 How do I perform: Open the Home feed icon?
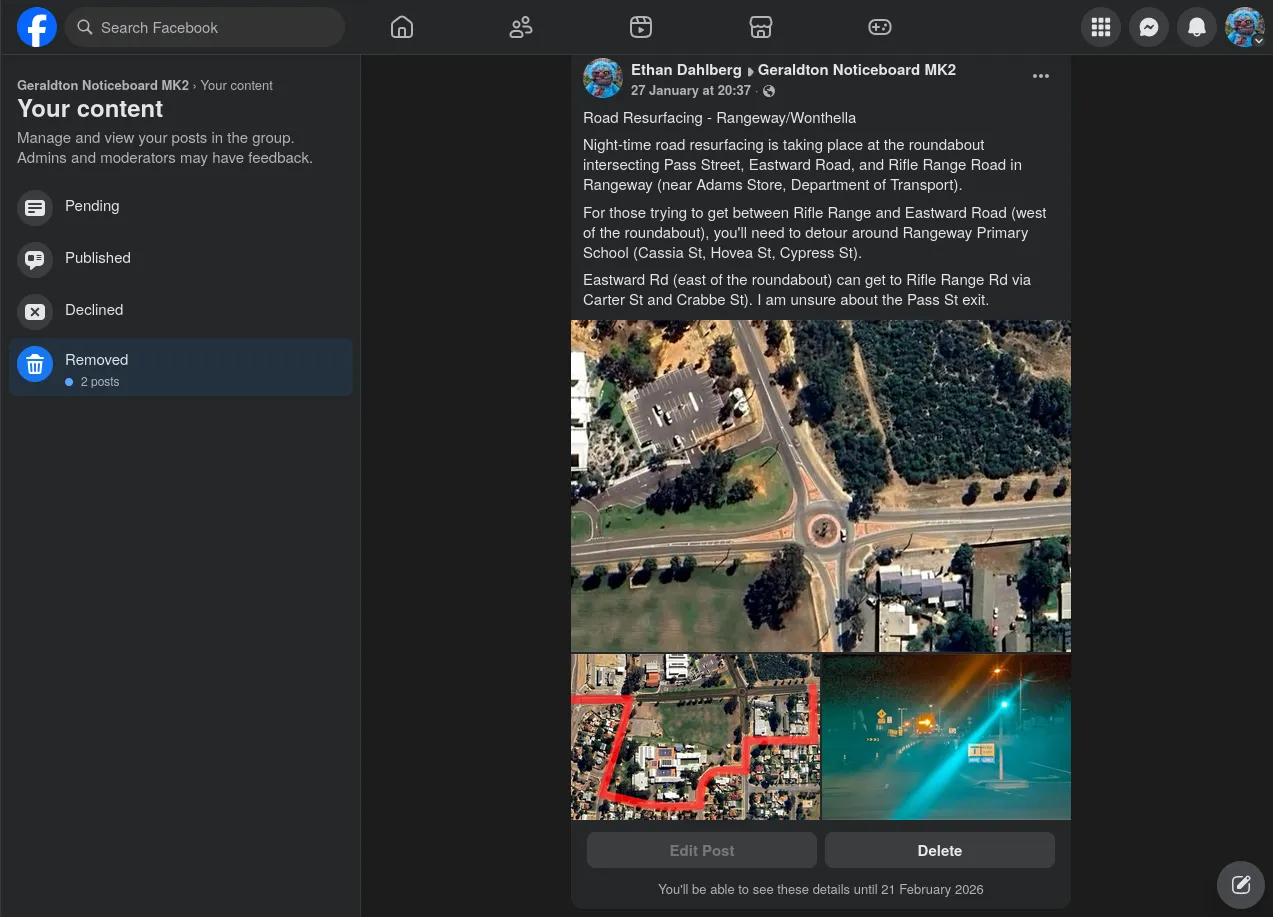[402, 27]
